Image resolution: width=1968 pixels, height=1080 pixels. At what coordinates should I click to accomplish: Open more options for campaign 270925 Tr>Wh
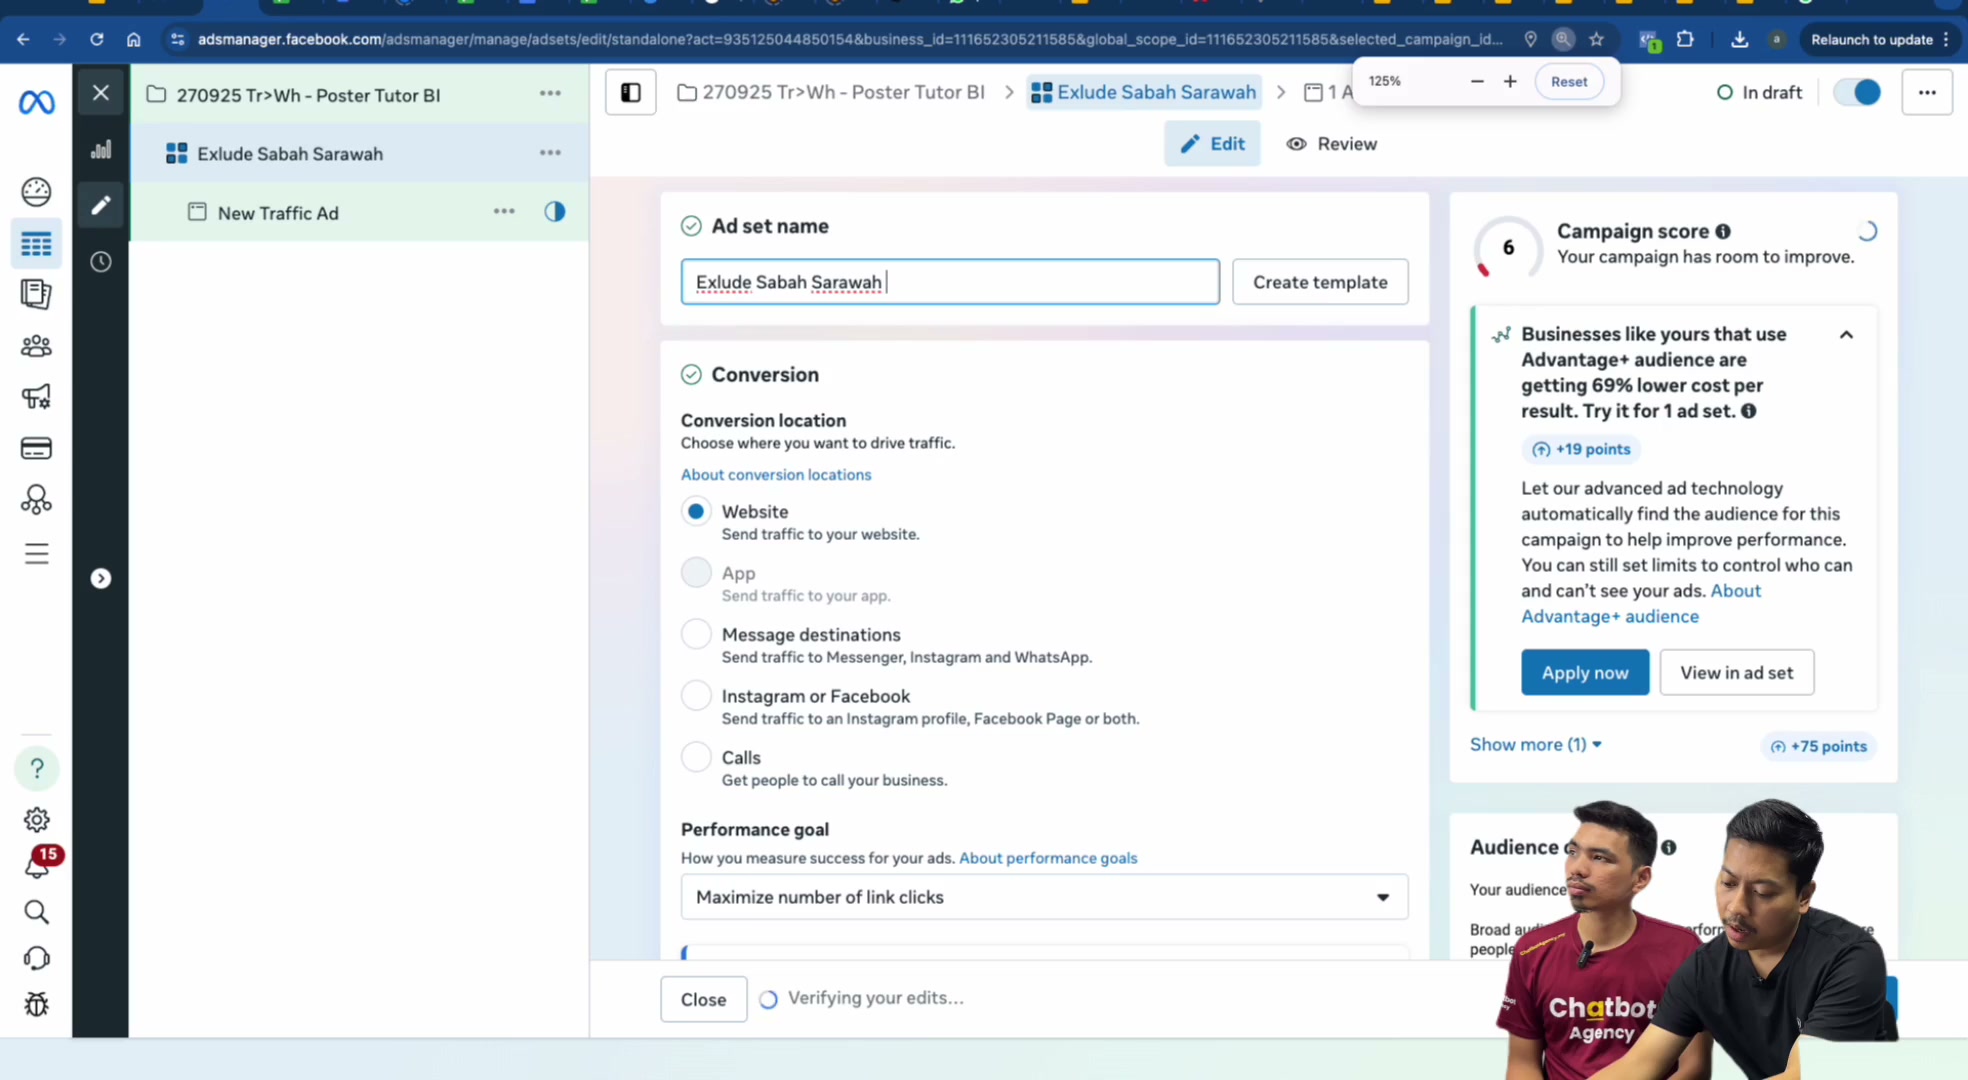[x=550, y=93]
